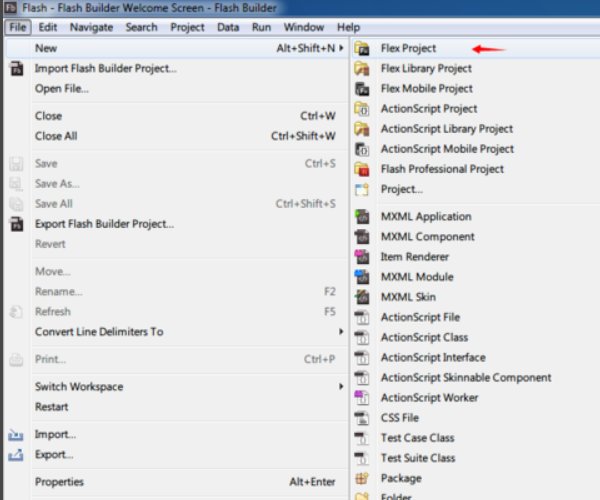
Task: Click the Import Flash Builder Project icon
Action: pos(16,68)
